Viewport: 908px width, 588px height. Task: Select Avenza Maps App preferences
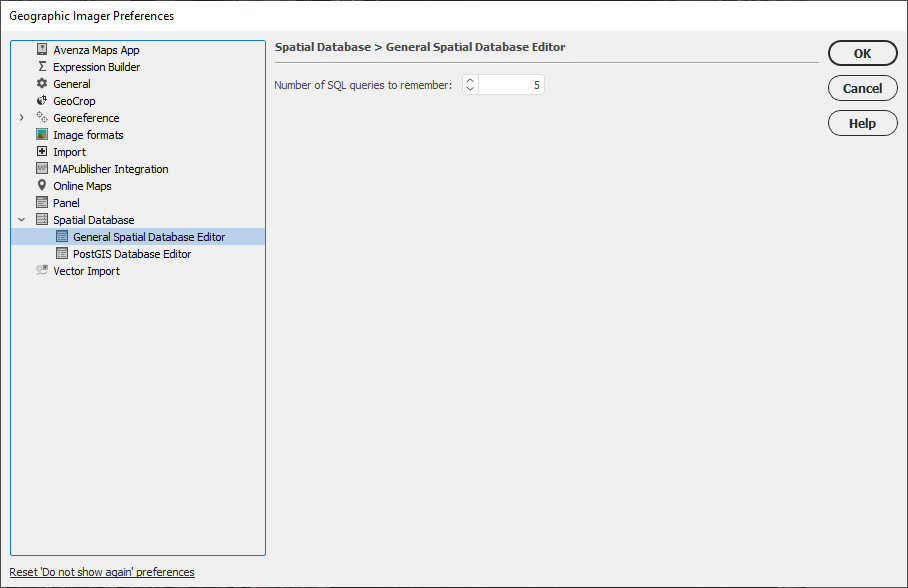click(x=96, y=50)
